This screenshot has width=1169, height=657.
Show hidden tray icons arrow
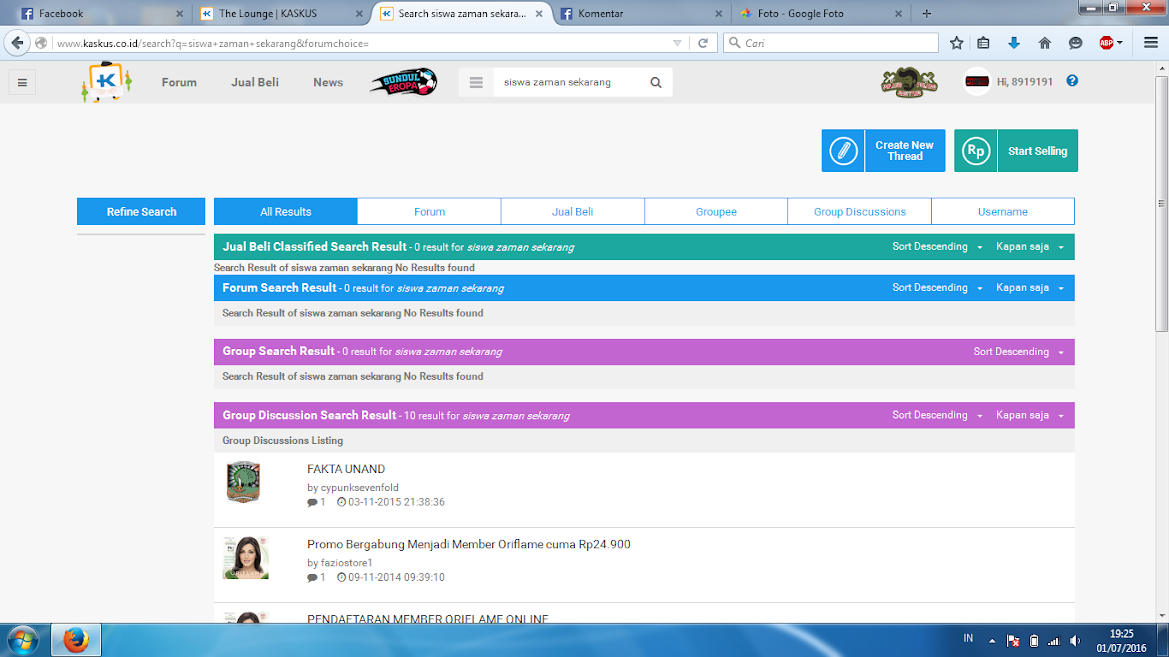point(992,641)
